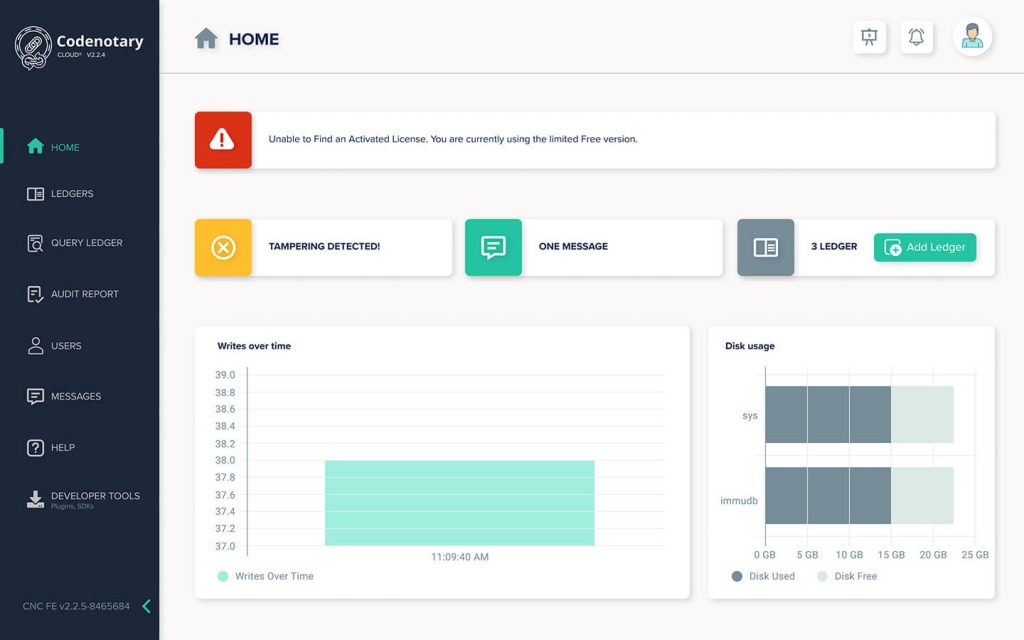Screen dimensions: 1024x640
Task: Click the teal writes bar in chart
Action: (x=460, y=503)
